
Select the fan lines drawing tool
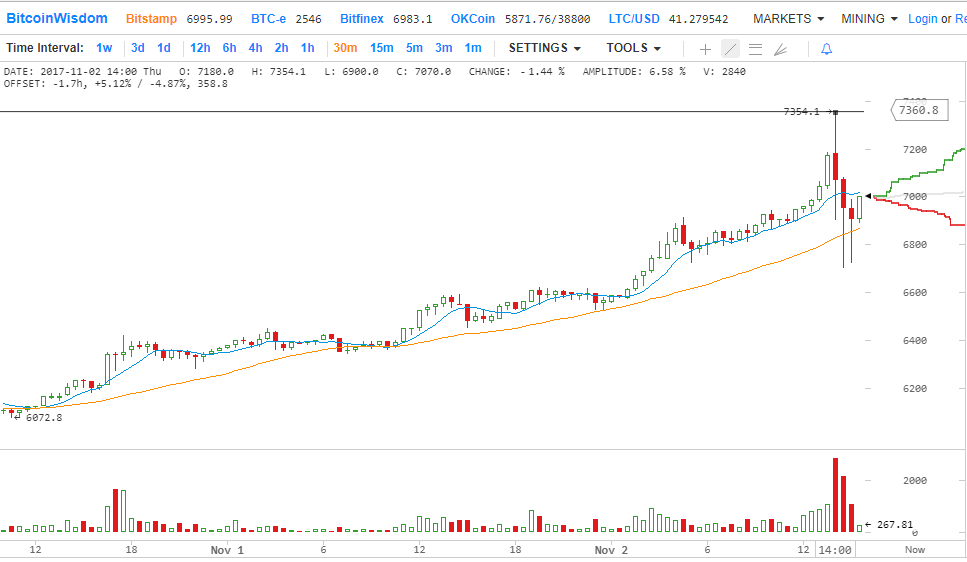[781, 49]
